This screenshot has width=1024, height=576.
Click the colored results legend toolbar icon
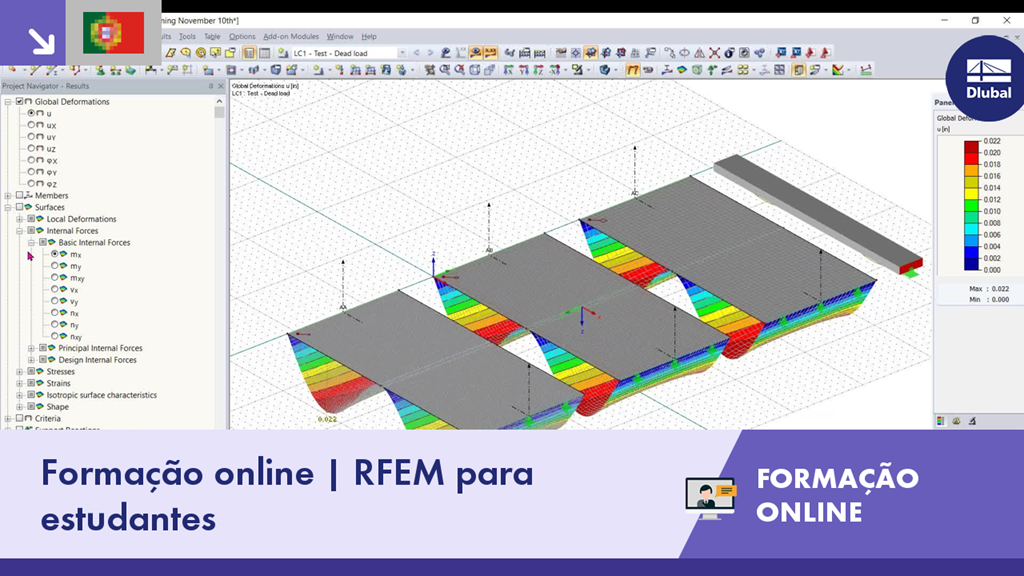point(838,70)
